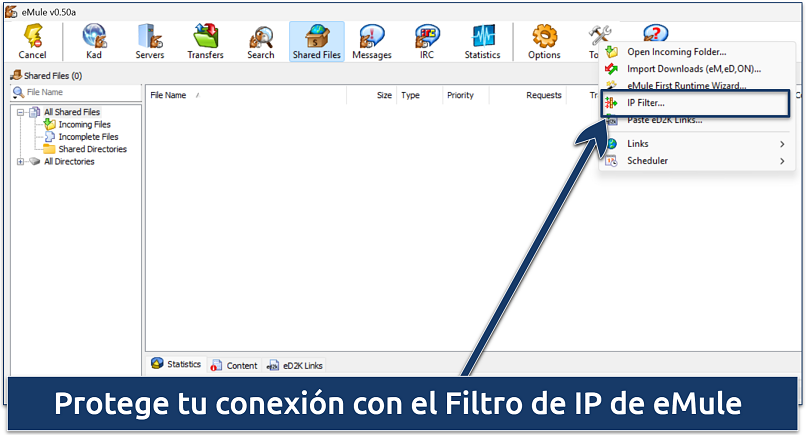Click the Scheduler submenu arrow
806x435 pixels.
(x=782, y=161)
